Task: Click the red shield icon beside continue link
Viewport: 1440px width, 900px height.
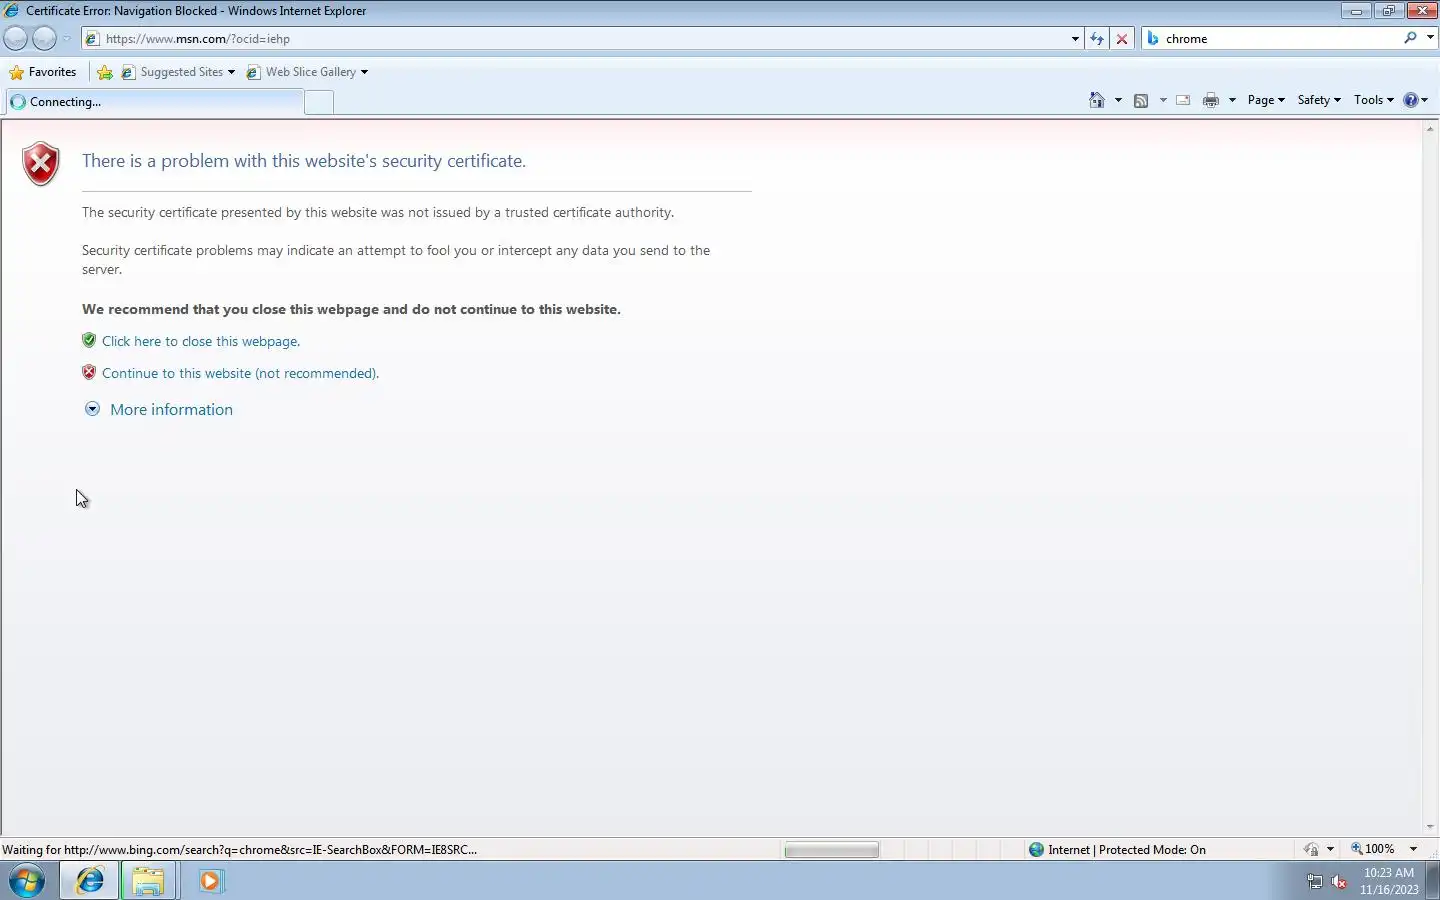Action: pyautogui.click(x=89, y=372)
